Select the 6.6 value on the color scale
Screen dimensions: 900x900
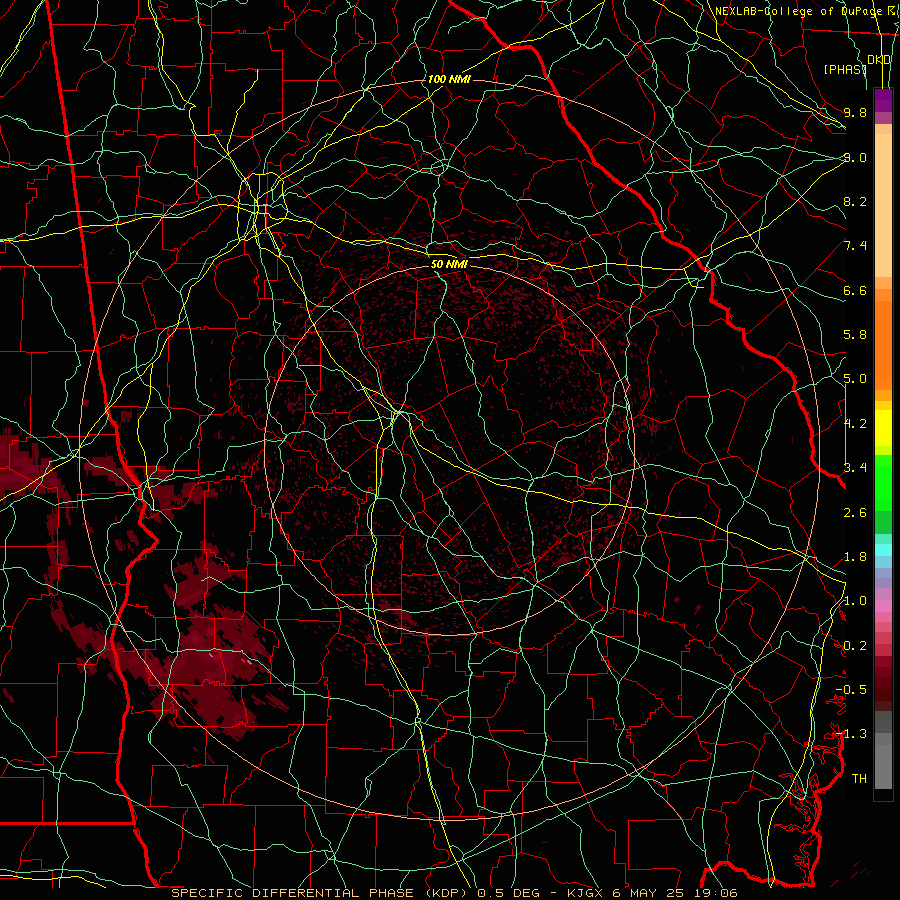pos(855,290)
